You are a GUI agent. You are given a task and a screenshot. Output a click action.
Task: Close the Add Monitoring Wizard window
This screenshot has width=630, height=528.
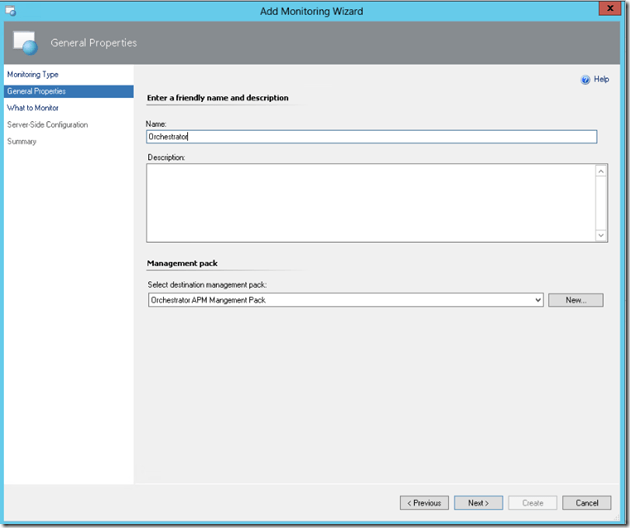tap(606, 8)
